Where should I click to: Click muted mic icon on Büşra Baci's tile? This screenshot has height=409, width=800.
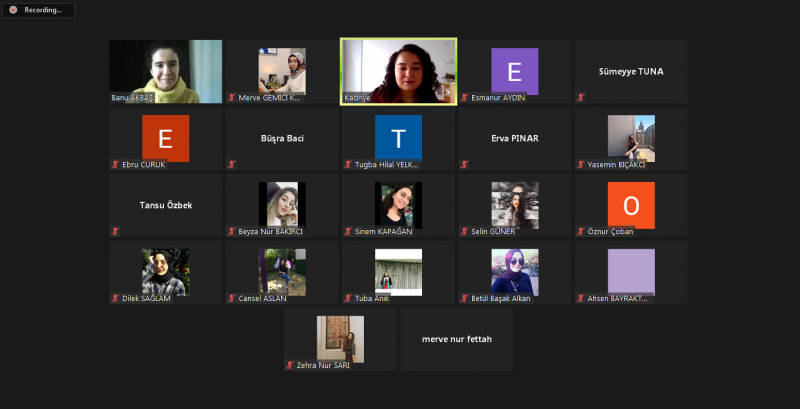point(232,164)
